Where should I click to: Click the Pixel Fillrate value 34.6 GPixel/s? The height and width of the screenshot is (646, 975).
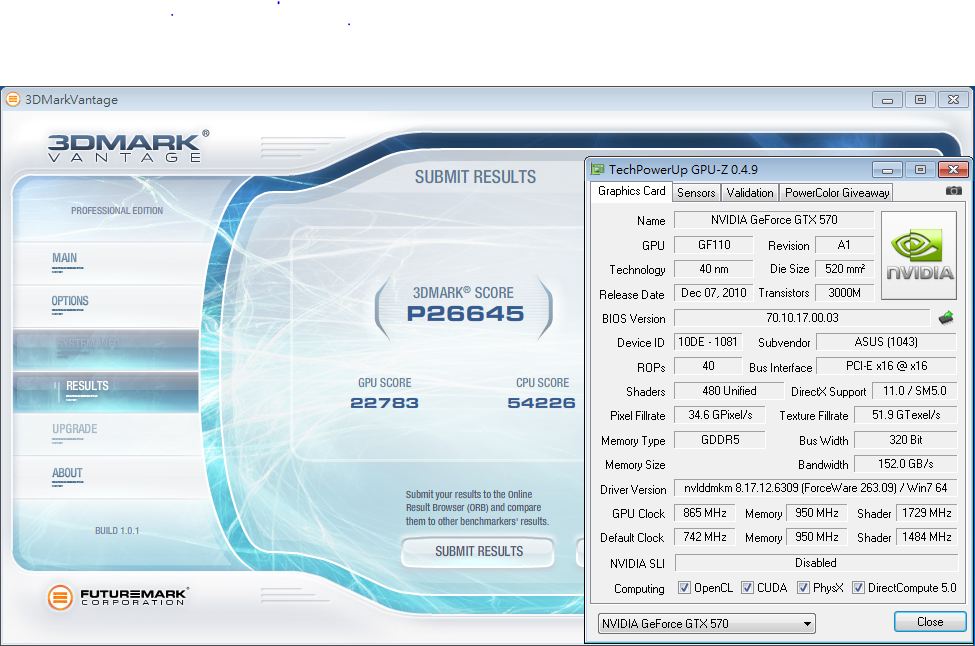tap(720, 415)
